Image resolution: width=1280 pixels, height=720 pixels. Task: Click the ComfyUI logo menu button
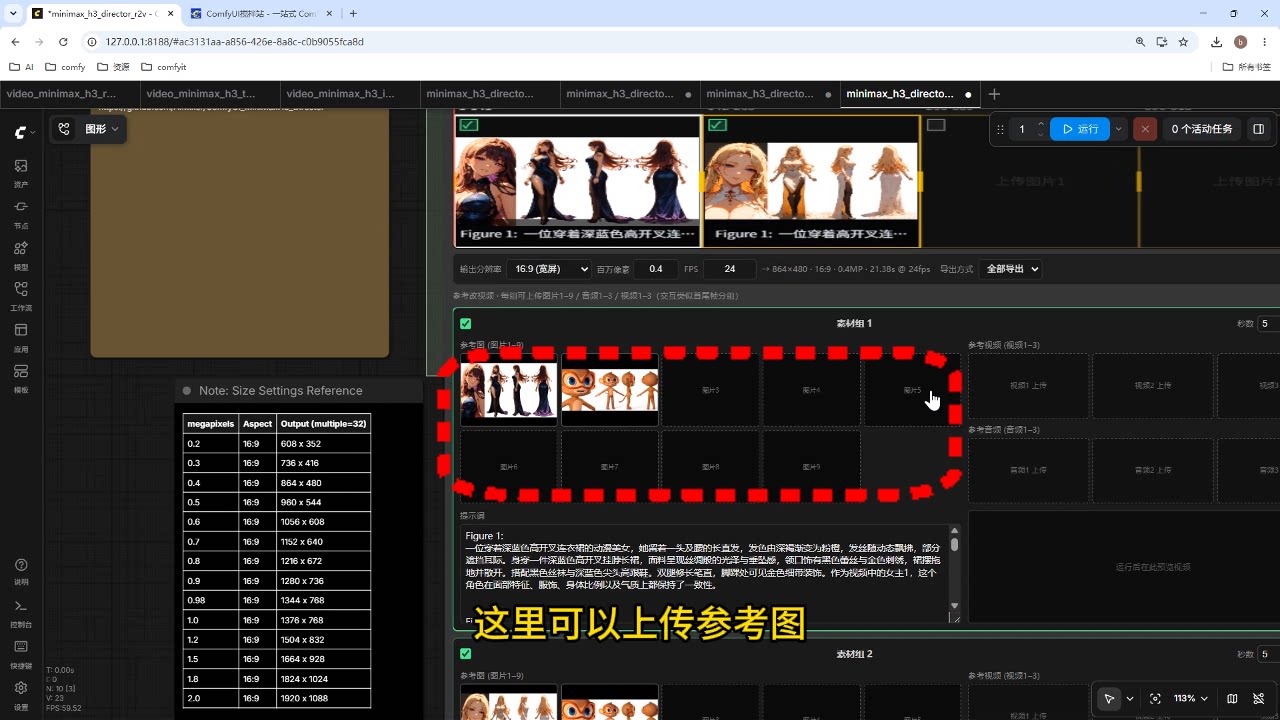(x=24, y=132)
